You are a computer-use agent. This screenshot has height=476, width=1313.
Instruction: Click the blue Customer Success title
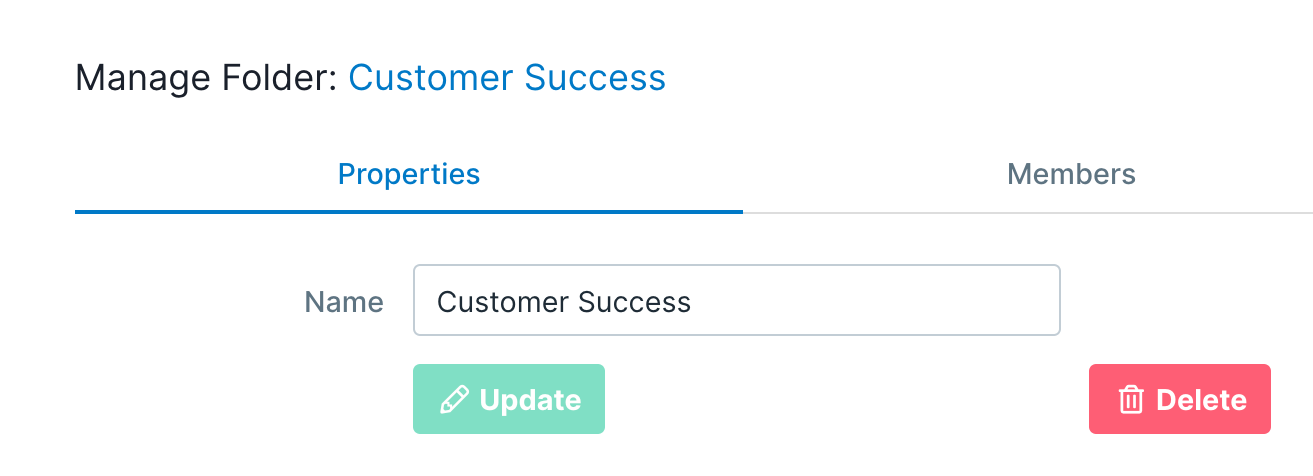507,77
